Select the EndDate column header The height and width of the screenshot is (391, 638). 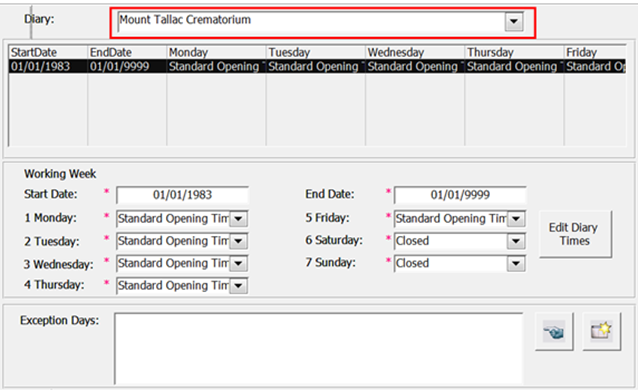point(127,52)
